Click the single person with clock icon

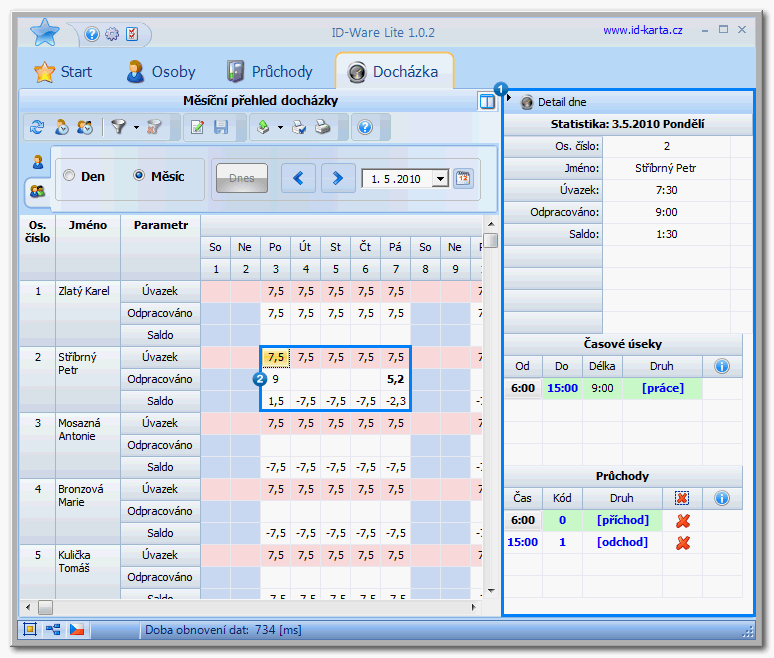click(x=61, y=127)
